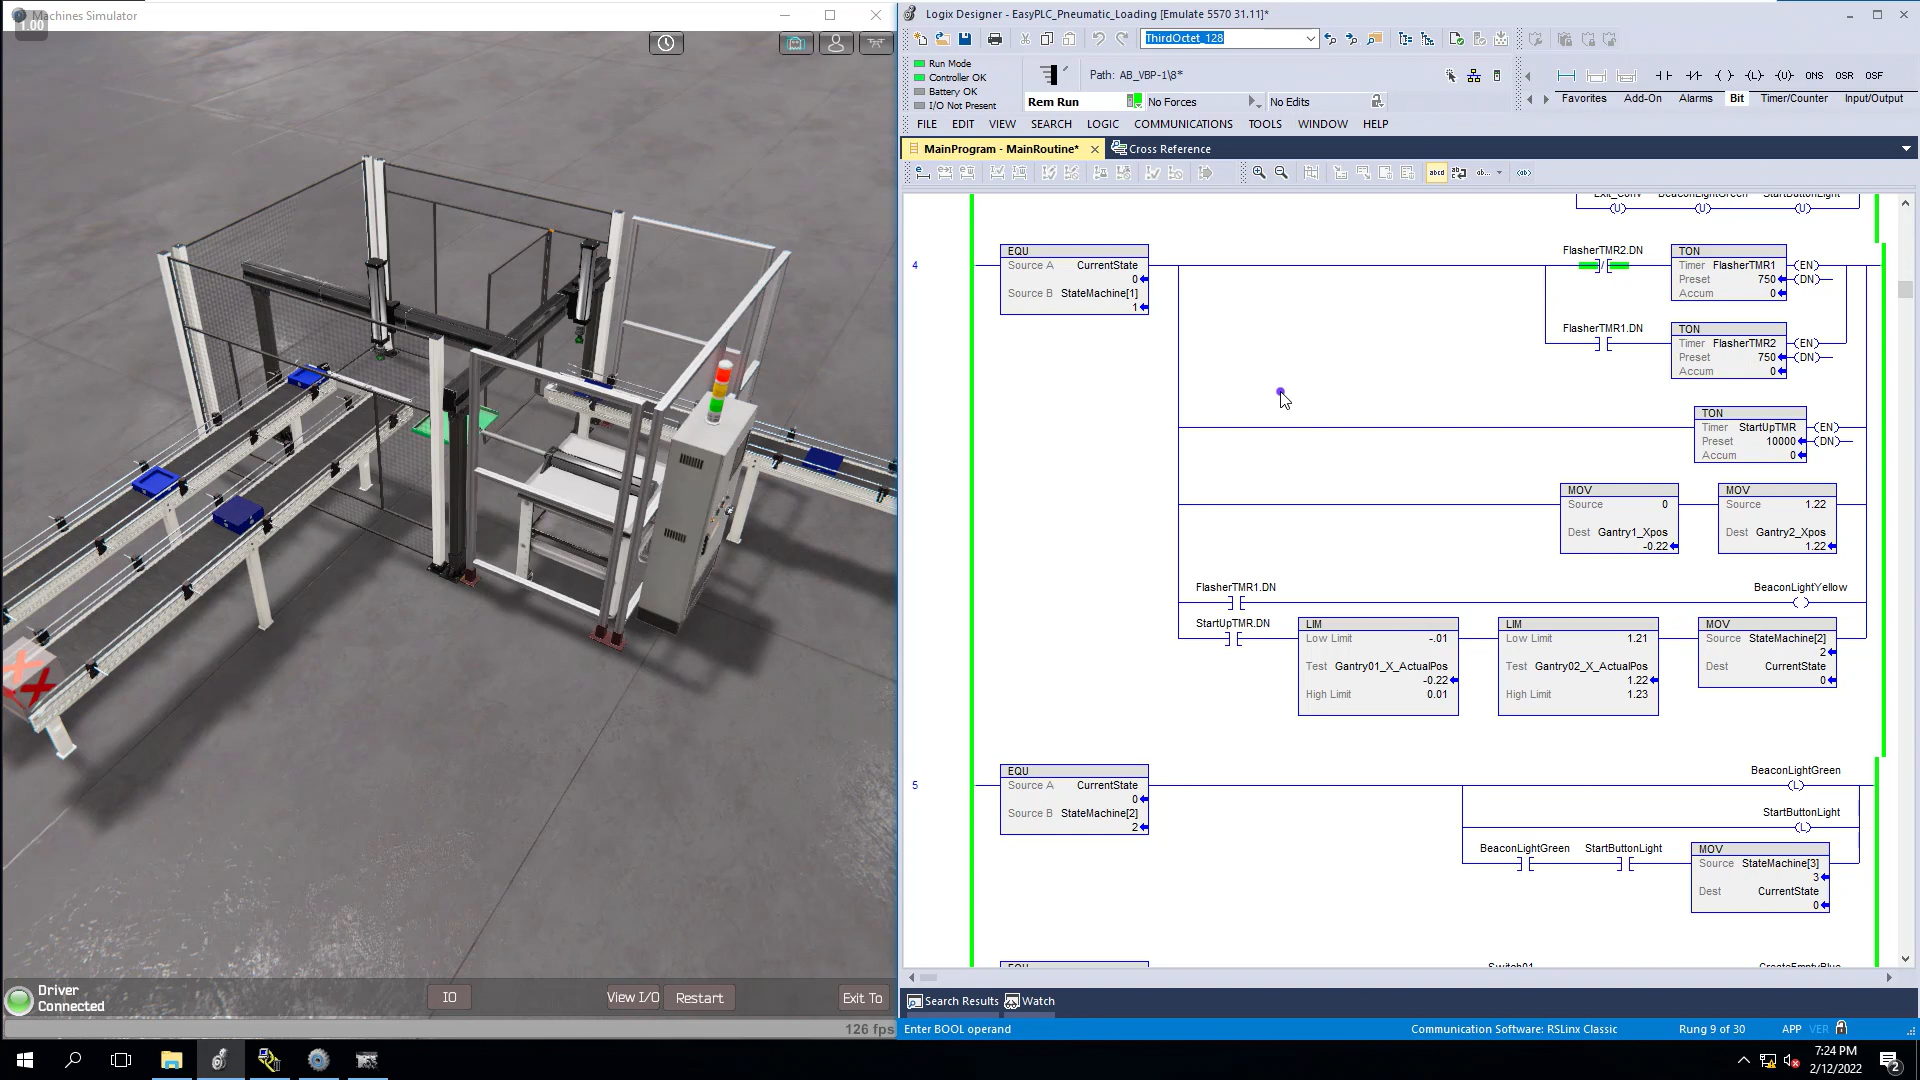Screen dimensions: 1920x1080
Task: Zoom out on the ladder editor
Action: [1281, 173]
